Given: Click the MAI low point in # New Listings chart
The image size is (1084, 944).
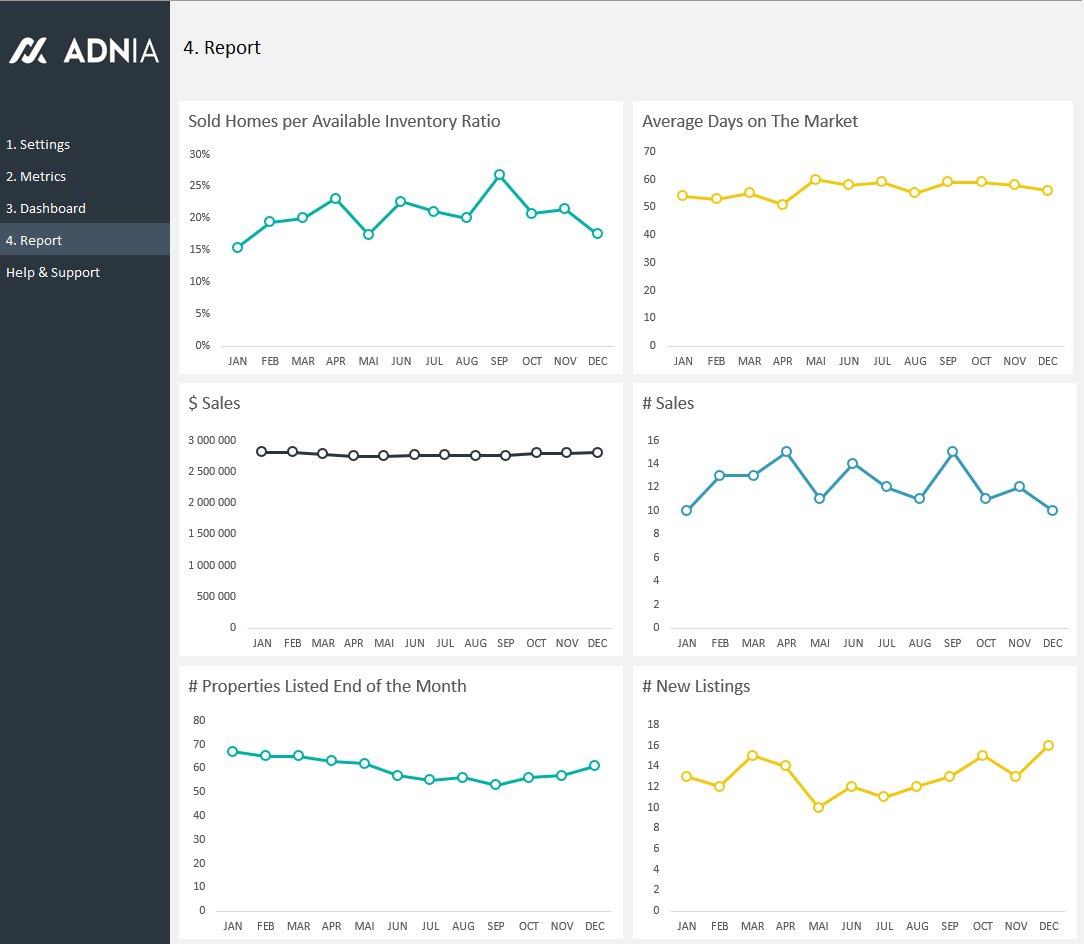Looking at the screenshot, I should (818, 807).
